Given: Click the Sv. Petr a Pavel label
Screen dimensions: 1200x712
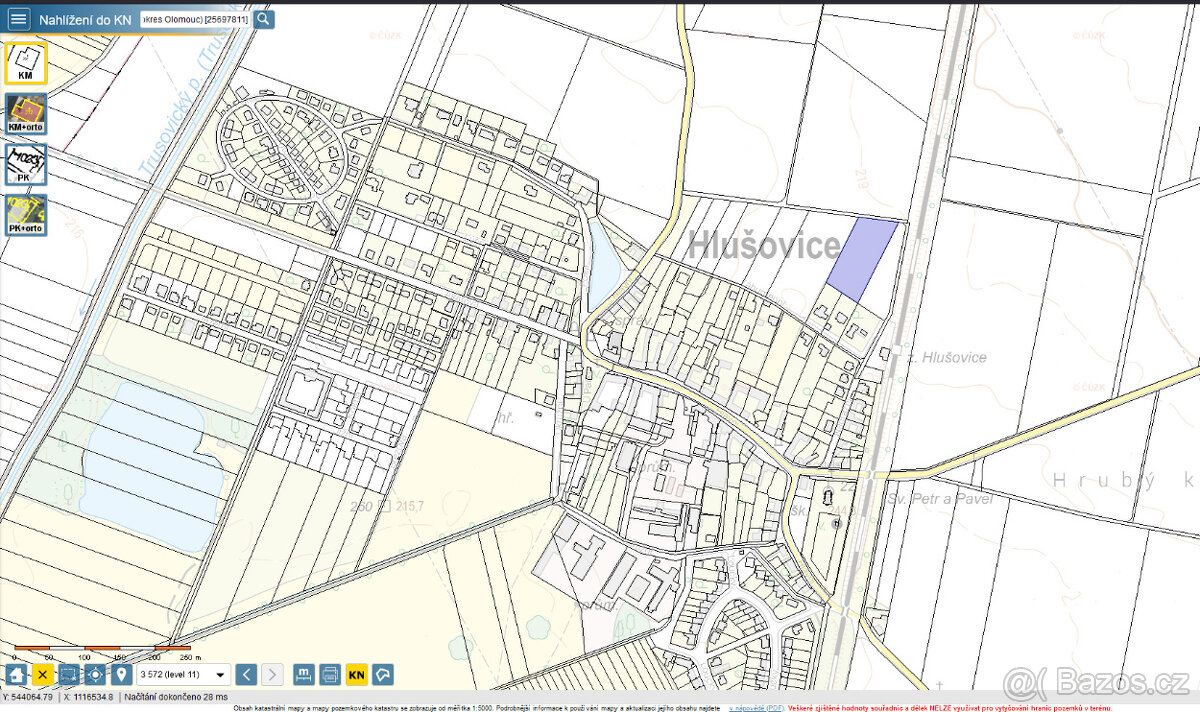Looking at the screenshot, I should coord(940,498).
